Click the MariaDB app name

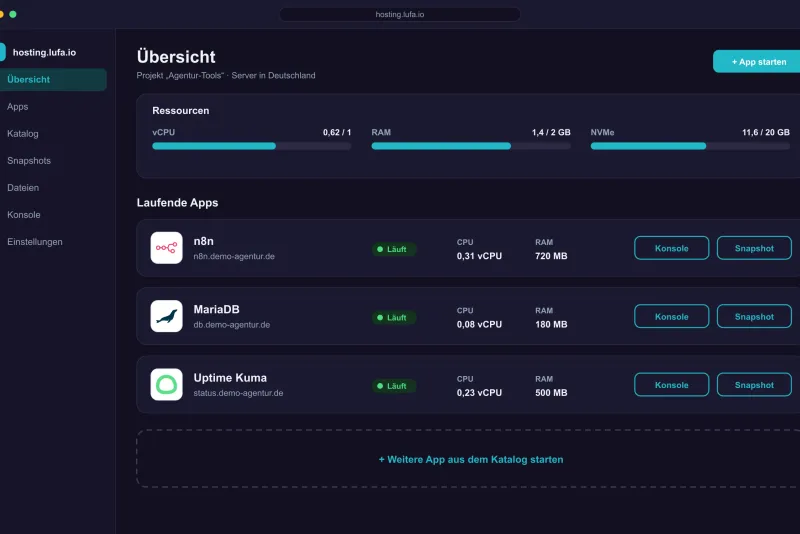click(x=216, y=310)
